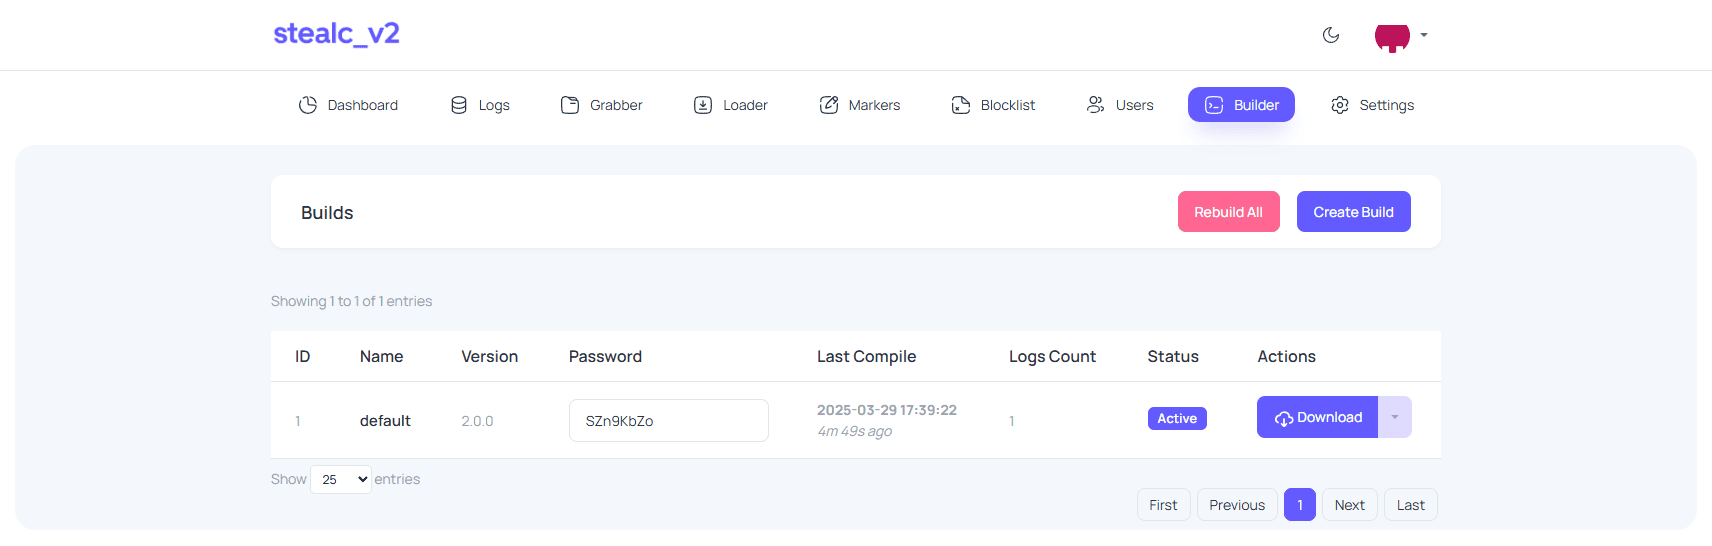Click the Rebuild All button

1228,212
